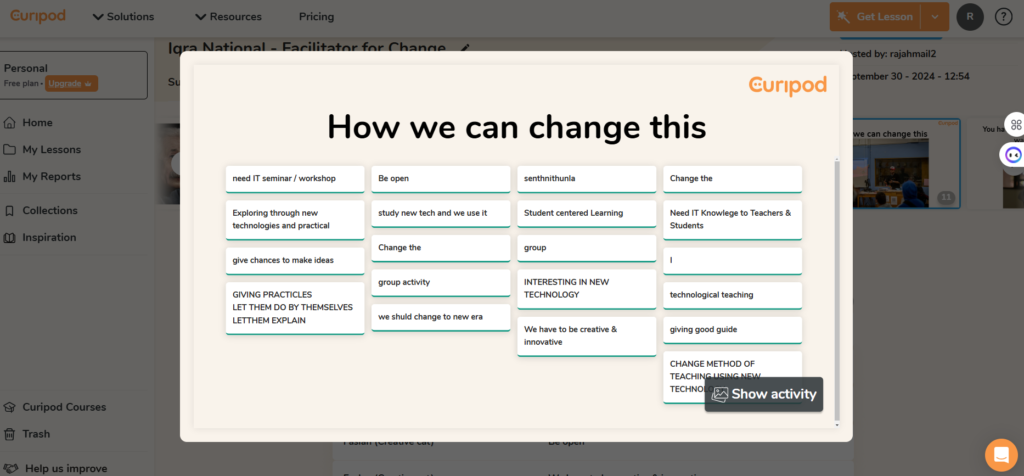Screen dimensions: 1024x476
Task: Go to My Lessons in sidebar
Action: pos(52,150)
